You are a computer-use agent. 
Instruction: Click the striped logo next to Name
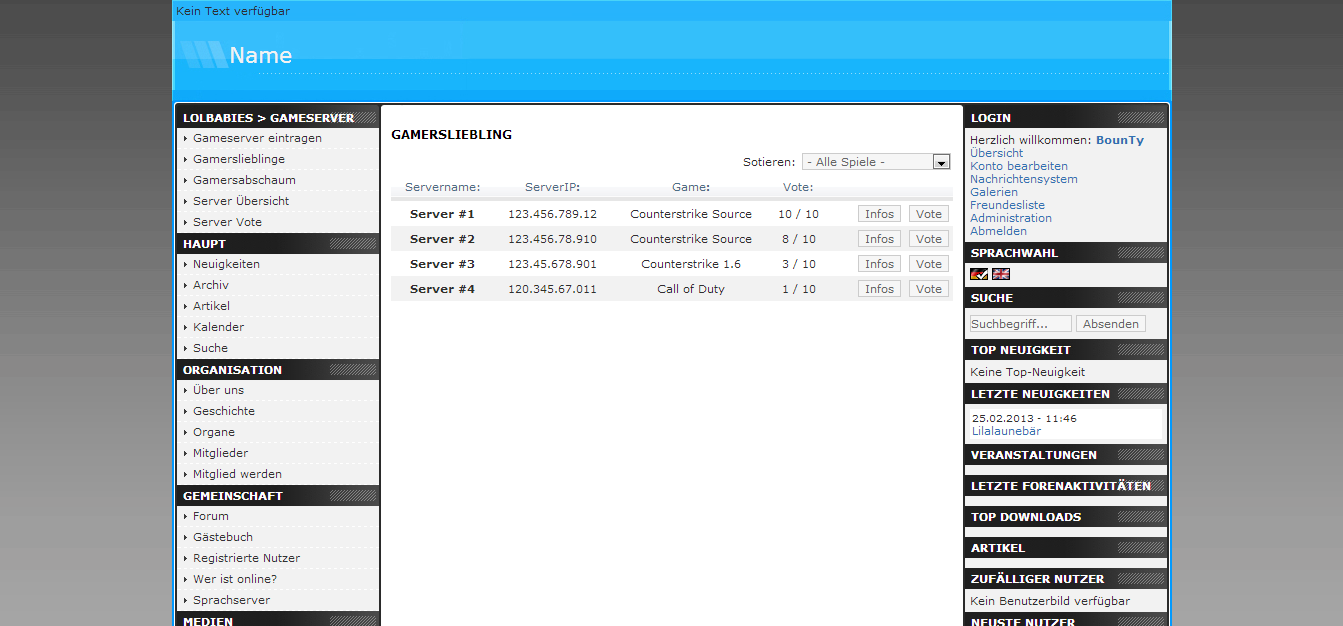tap(204, 55)
